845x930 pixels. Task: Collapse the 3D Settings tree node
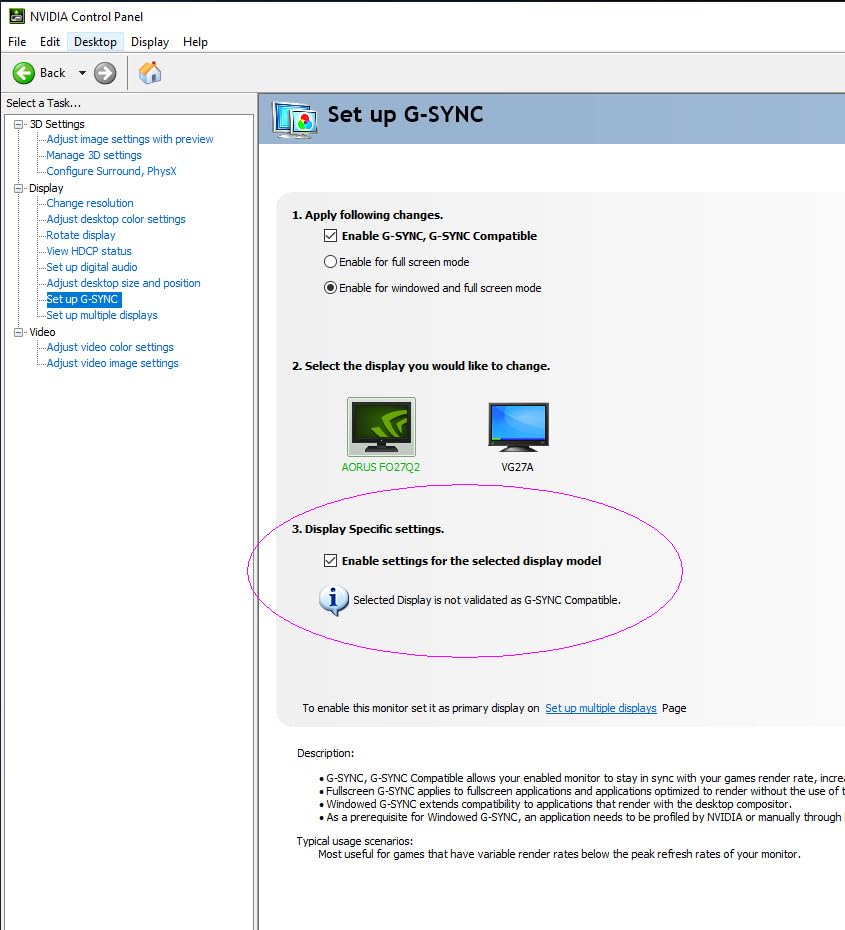(x=18, y=124)
